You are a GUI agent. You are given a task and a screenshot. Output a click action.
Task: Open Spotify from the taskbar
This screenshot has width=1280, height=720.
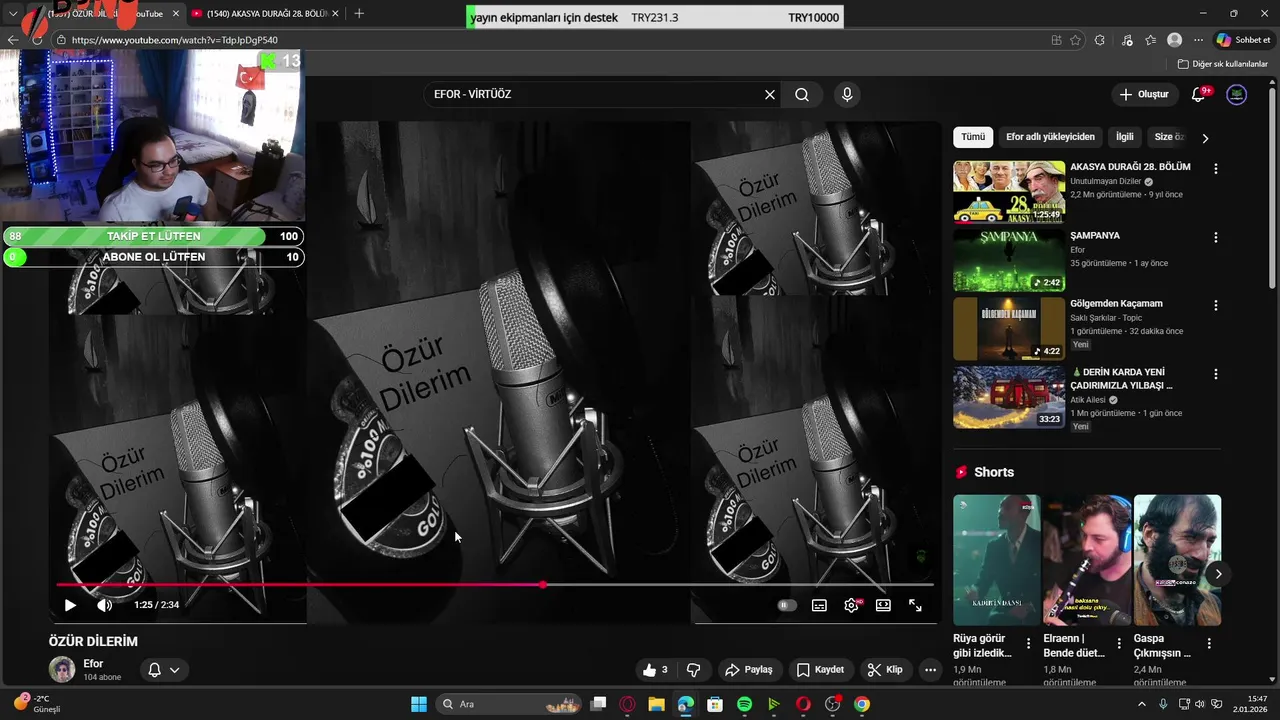click(x=744, y=704)
